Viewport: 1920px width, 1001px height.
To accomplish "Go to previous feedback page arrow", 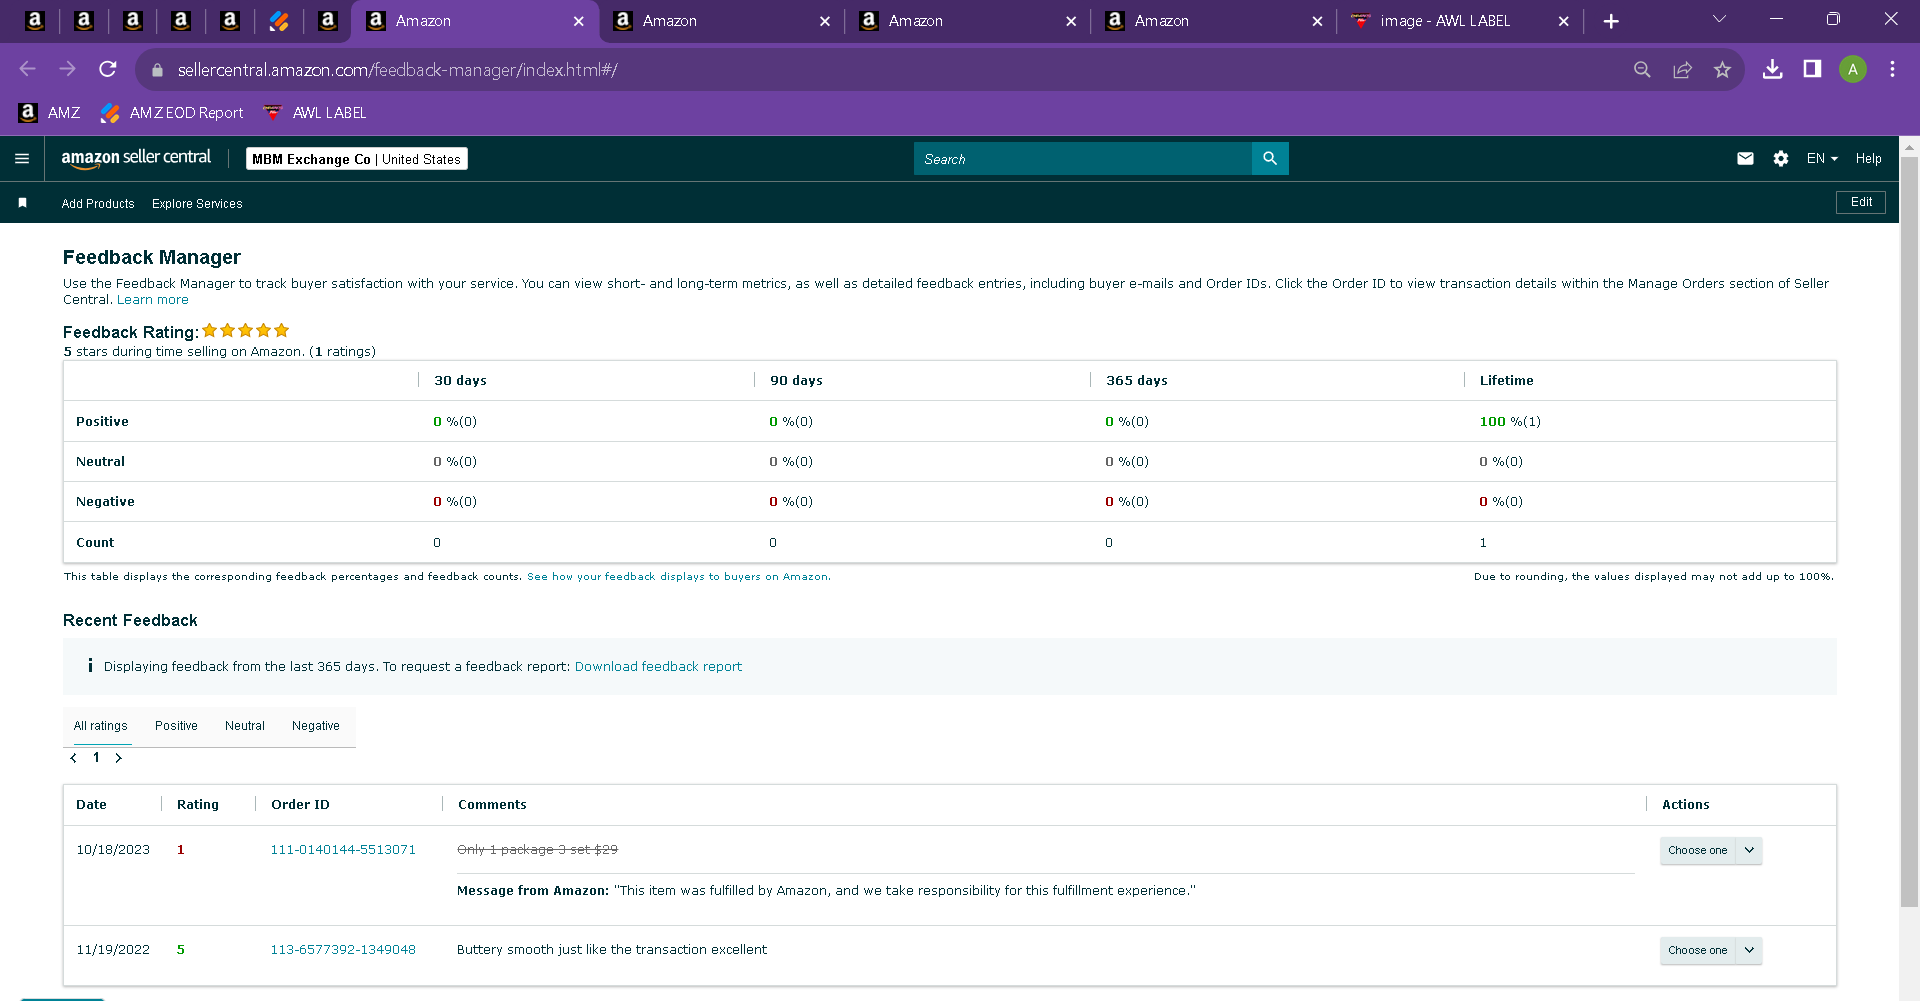I will coord(73,758).
